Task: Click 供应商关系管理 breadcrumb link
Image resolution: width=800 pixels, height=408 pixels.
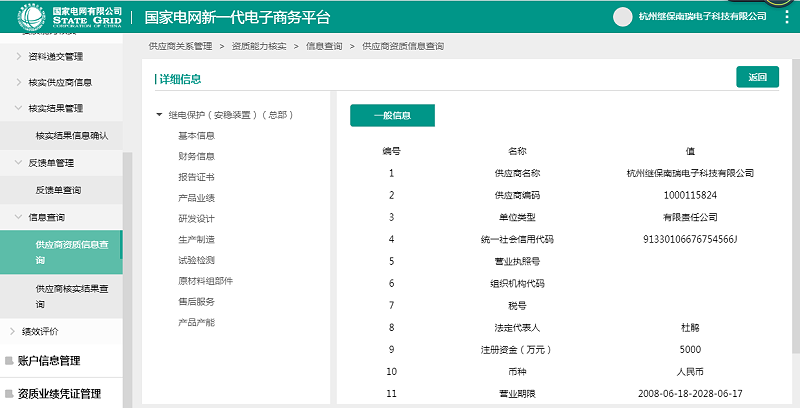Action: point(180,46)
